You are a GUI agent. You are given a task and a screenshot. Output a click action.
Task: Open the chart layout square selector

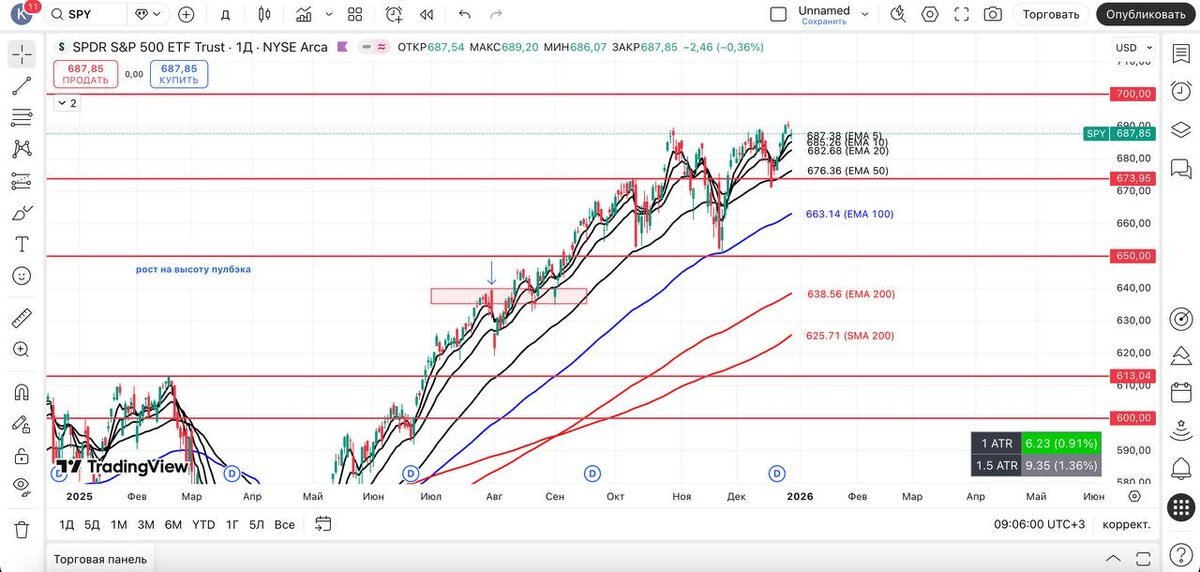[778, 14]
